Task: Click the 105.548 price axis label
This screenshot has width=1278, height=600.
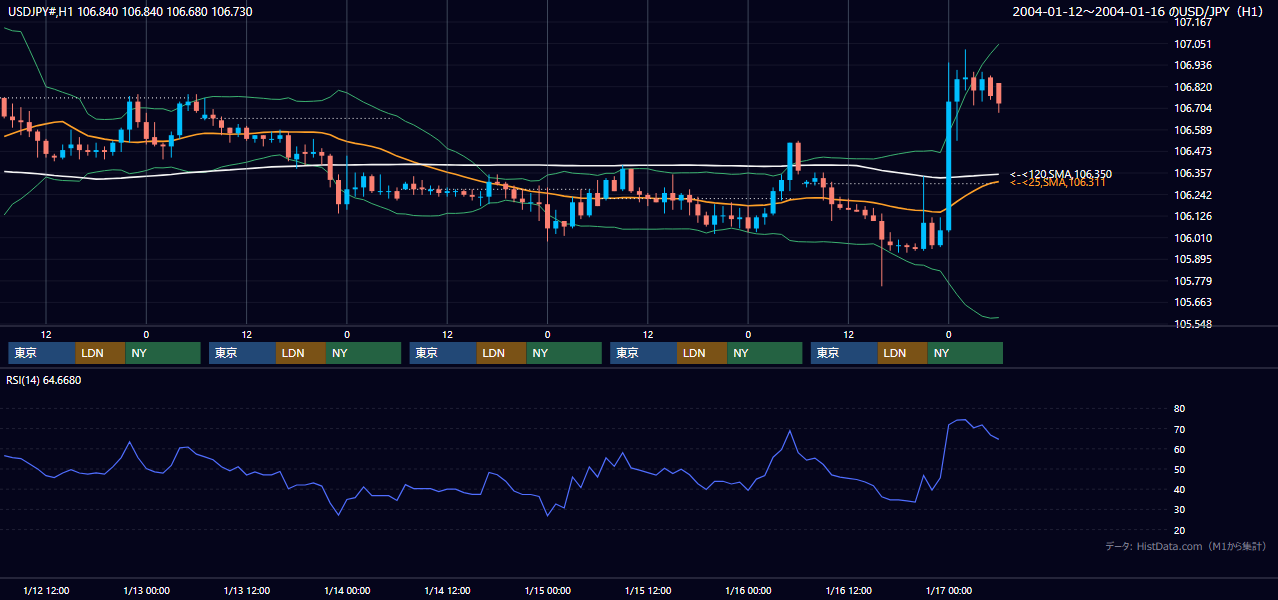Action: coord(1193,324)
